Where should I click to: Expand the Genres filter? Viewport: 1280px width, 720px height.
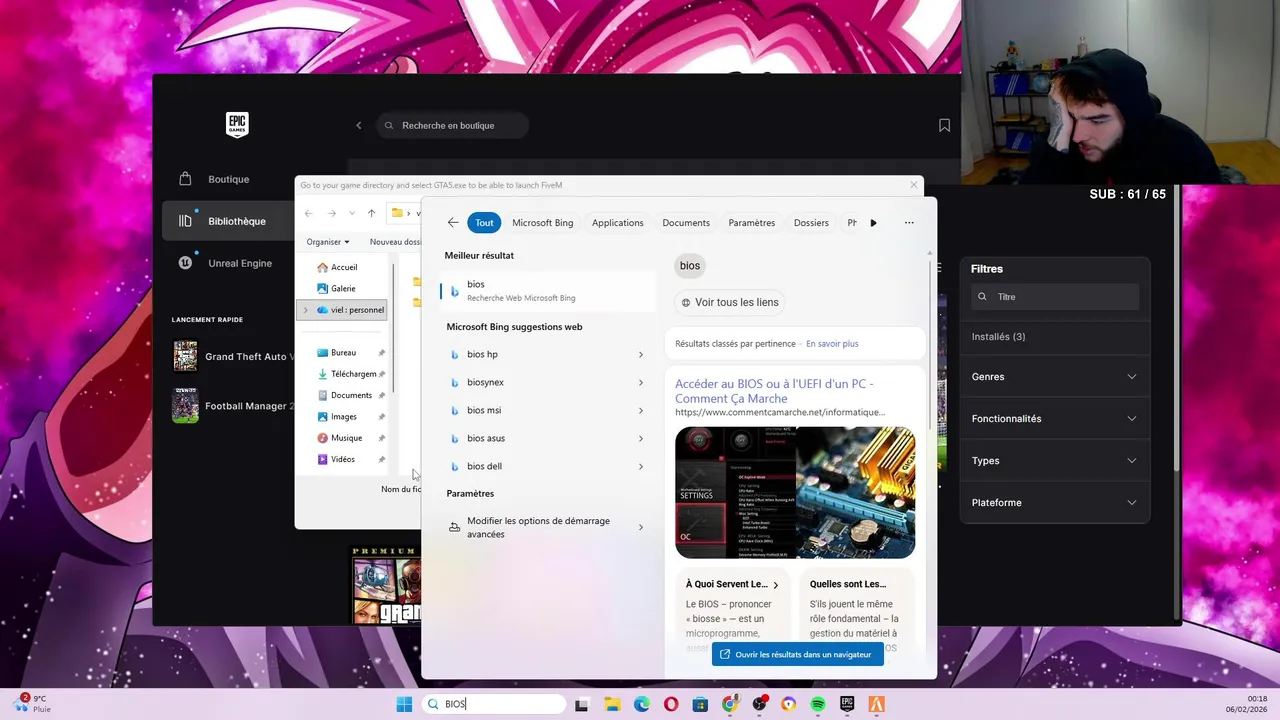(x=1054, y=377)
